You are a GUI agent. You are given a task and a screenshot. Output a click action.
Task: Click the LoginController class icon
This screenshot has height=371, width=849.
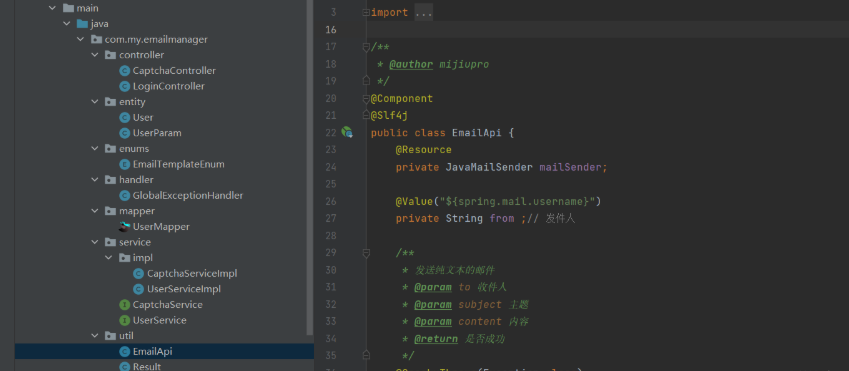(125, 86)
